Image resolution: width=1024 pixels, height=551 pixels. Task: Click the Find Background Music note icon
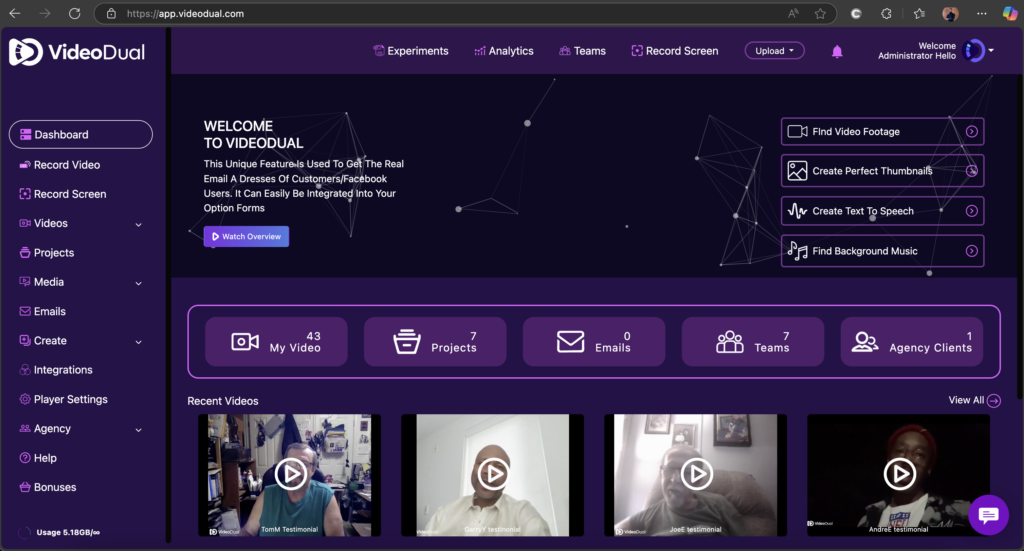click(x=797, y=251)
